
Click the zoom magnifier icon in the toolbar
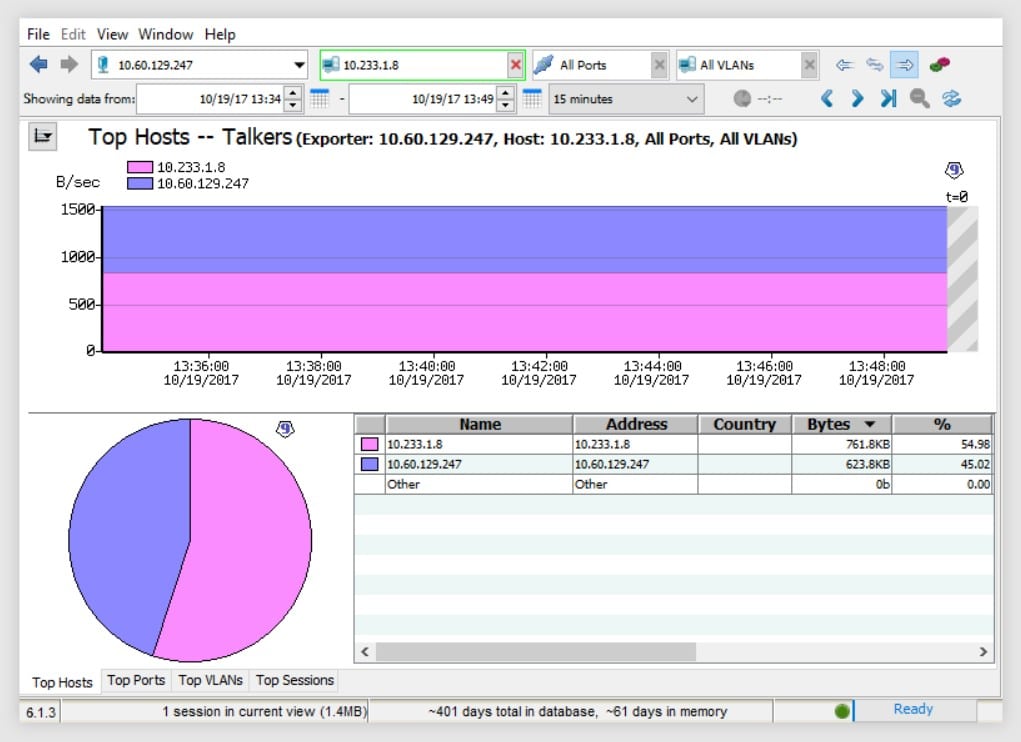919,99
